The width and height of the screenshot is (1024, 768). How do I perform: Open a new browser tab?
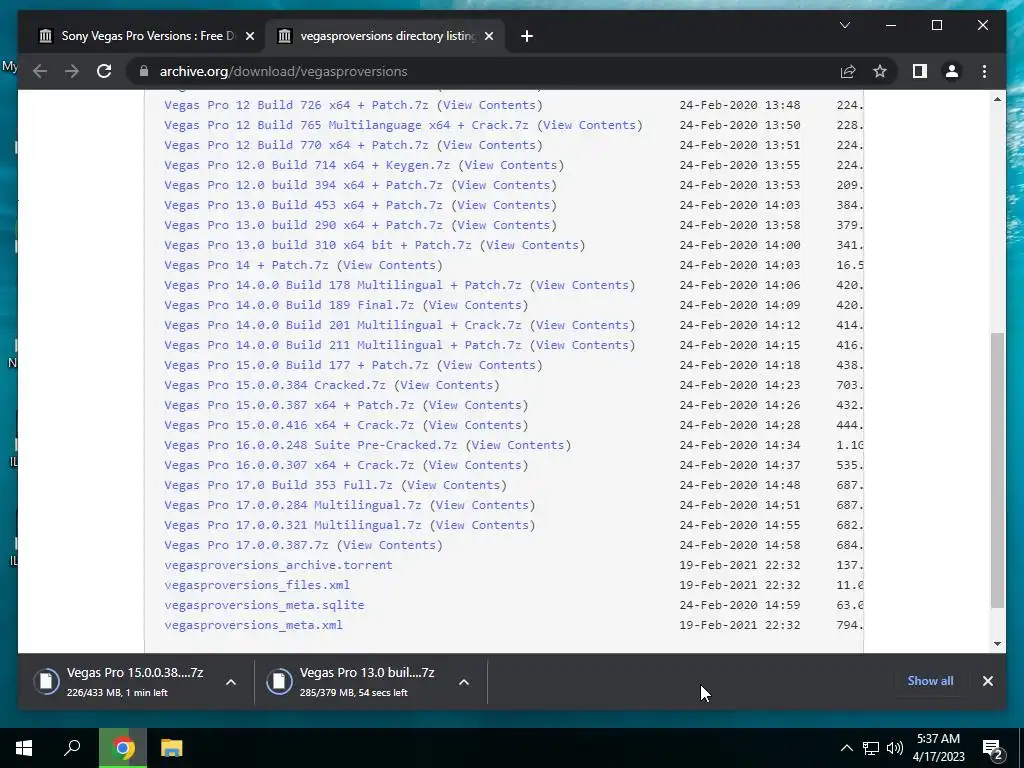click(527, 36)
